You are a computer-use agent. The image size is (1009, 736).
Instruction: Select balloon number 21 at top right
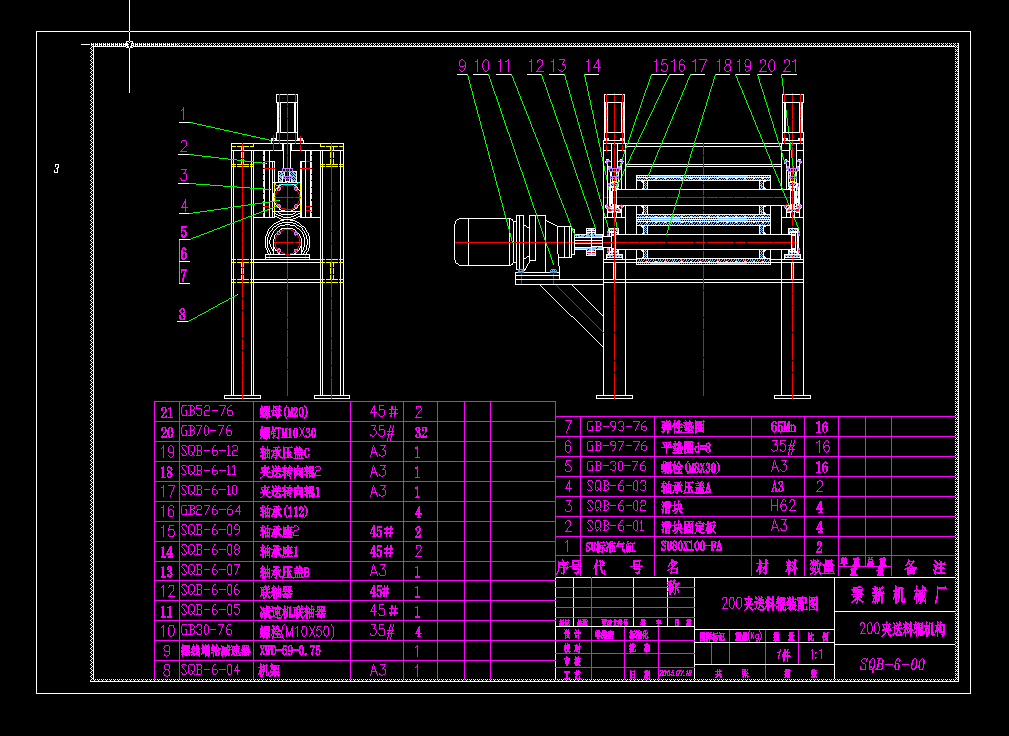click(790, 66)
